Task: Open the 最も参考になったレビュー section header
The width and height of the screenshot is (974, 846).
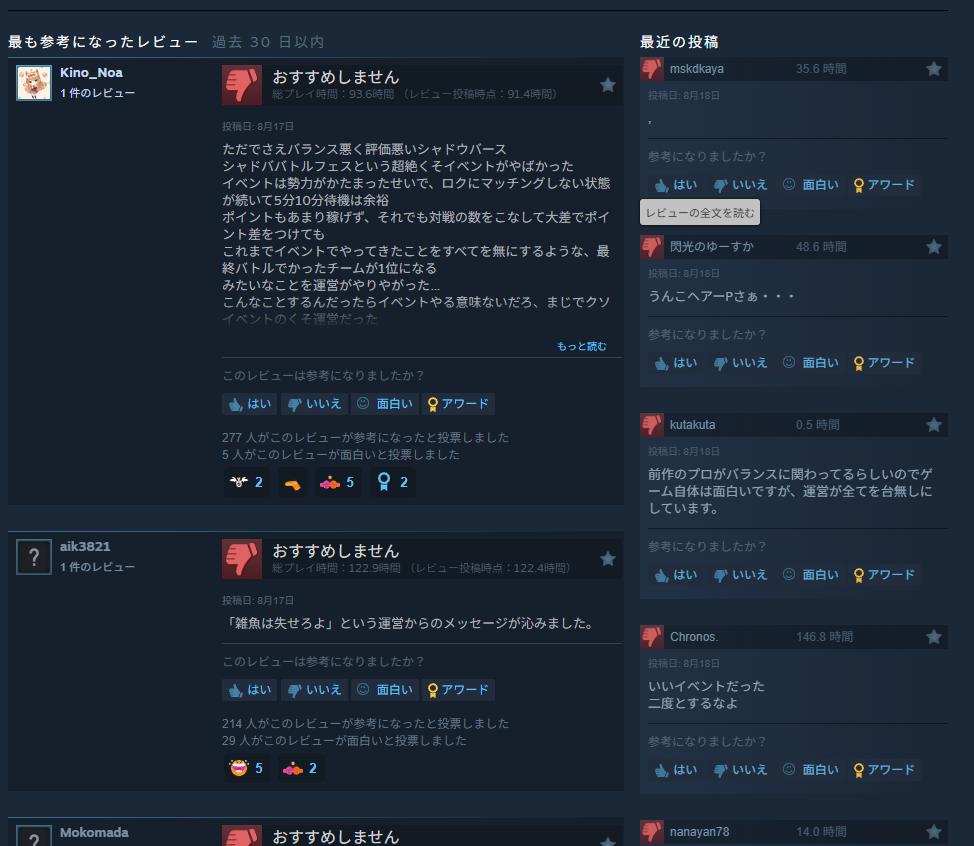Action: pyautogui.click(x=103, y=42)
